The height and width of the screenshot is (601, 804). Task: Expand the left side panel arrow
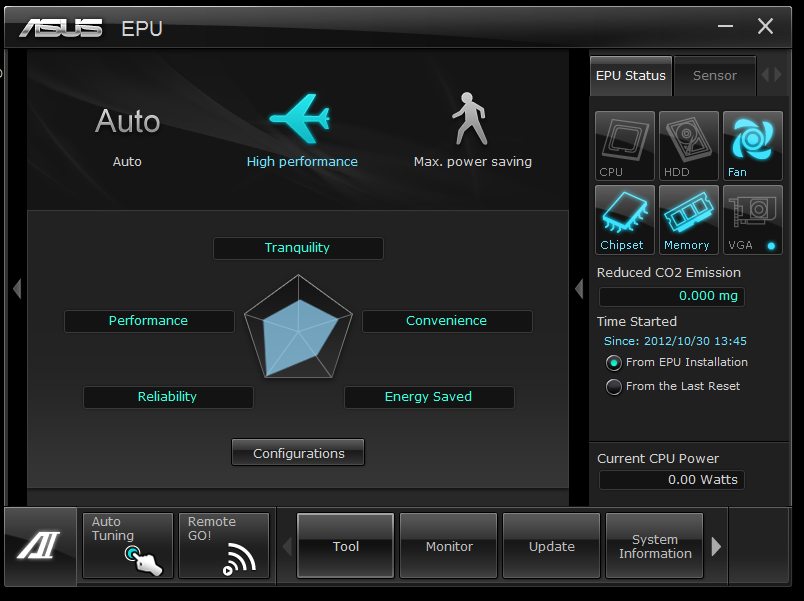[x=16, y=288]
